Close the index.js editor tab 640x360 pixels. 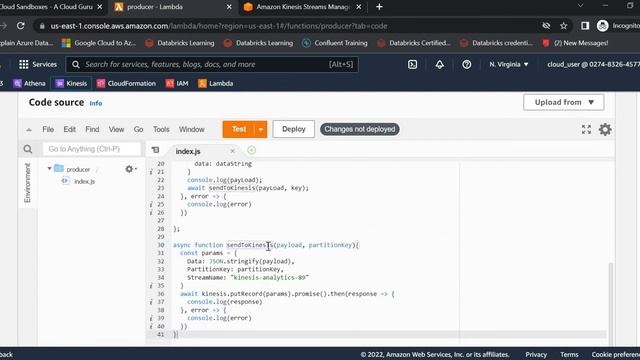[232, 151]
